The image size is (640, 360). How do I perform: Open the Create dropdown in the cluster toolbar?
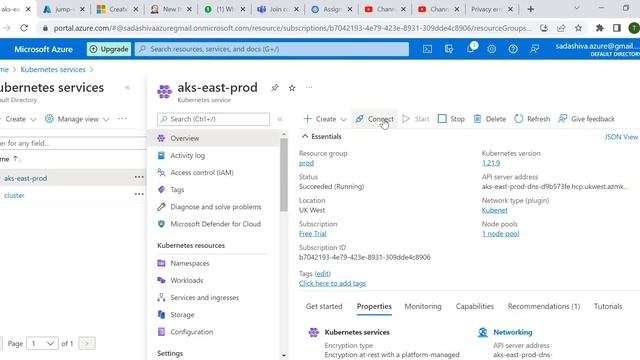[x=325, y=119]
